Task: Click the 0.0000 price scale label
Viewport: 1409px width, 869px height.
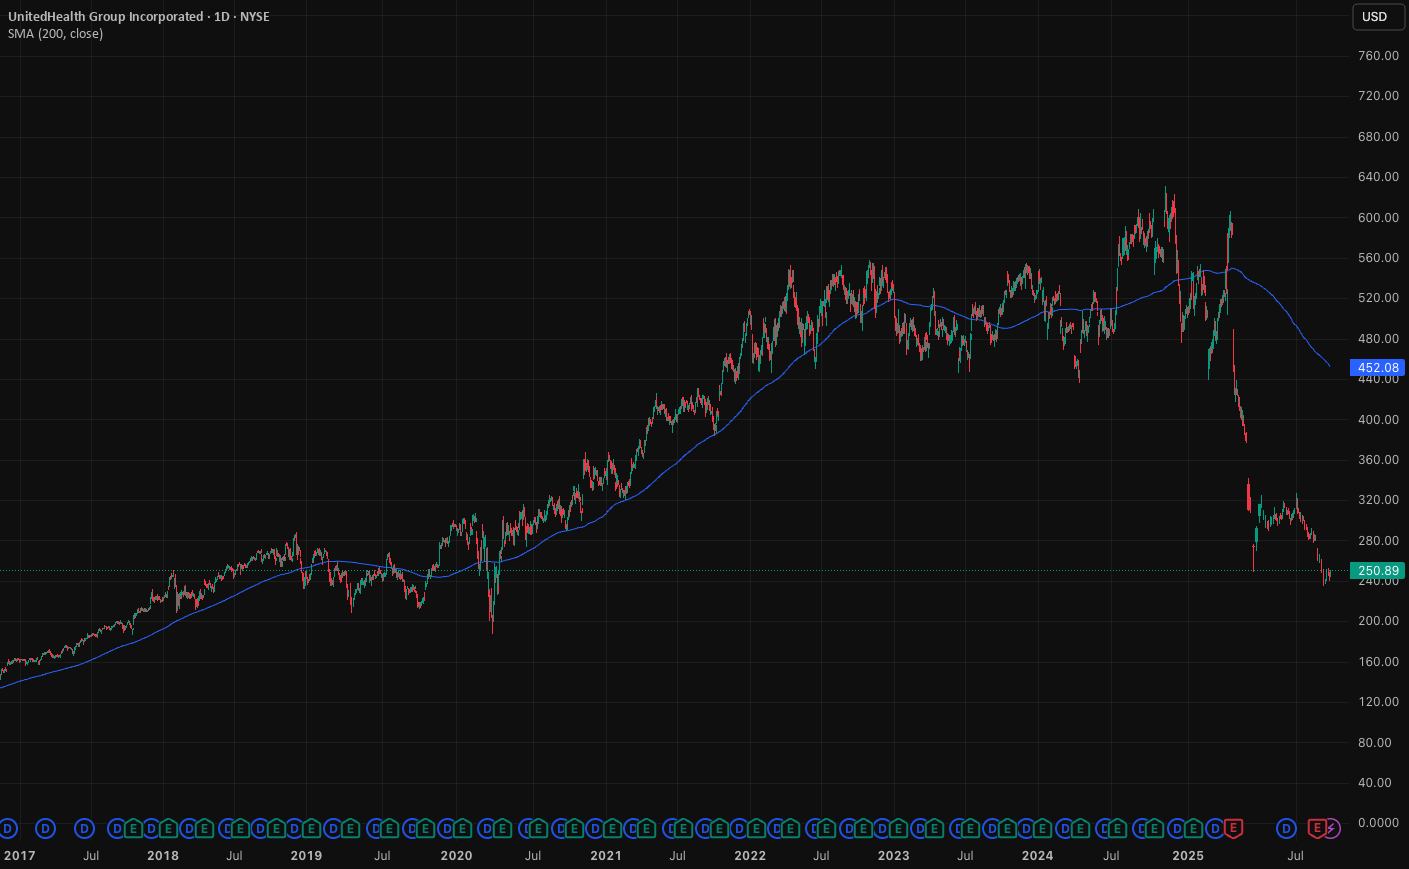Action: tap(1378, 822)
